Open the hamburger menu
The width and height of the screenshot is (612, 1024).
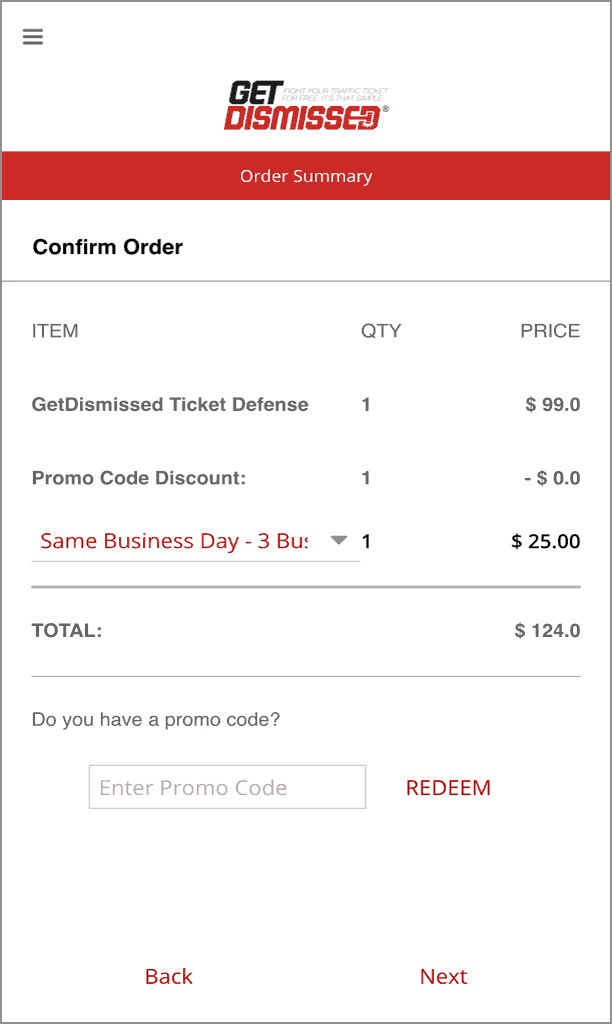33,37
